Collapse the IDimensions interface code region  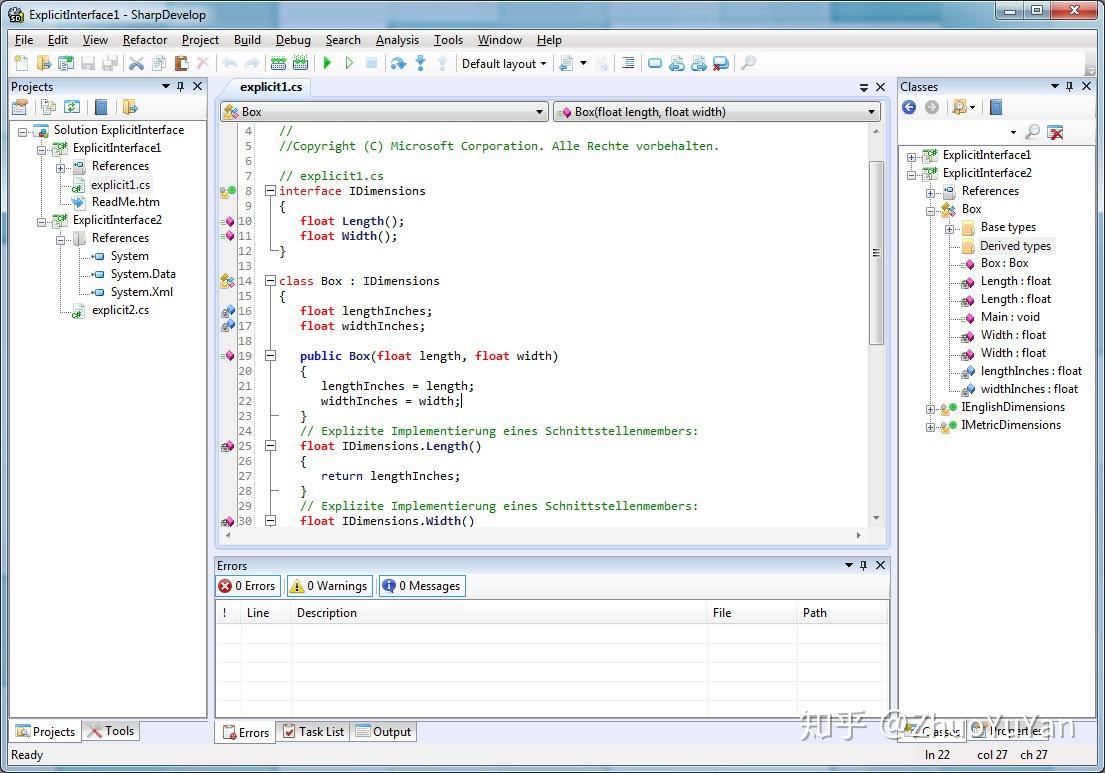tap(270, 190)
